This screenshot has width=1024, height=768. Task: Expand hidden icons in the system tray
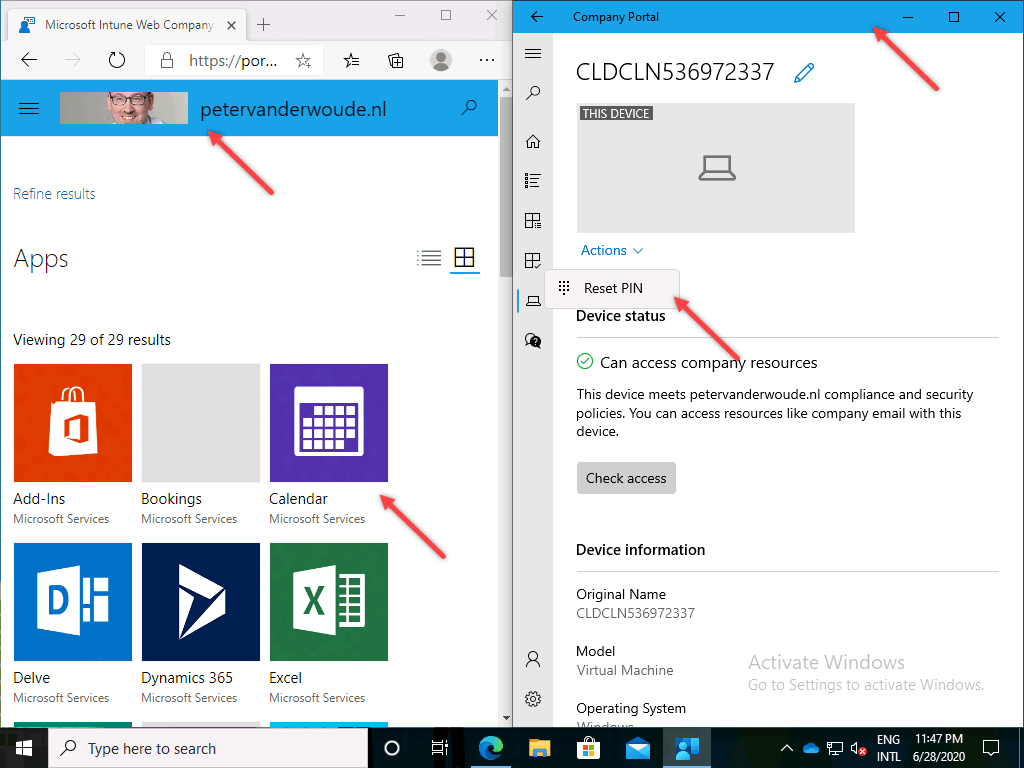pos(787,748)
